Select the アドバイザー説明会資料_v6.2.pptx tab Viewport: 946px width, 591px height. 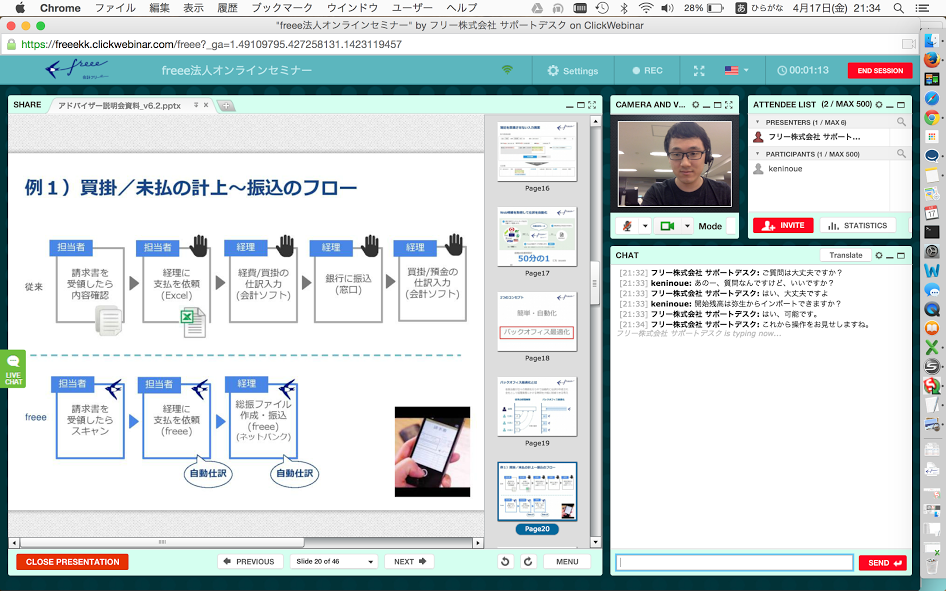click(x=119, y=105)
